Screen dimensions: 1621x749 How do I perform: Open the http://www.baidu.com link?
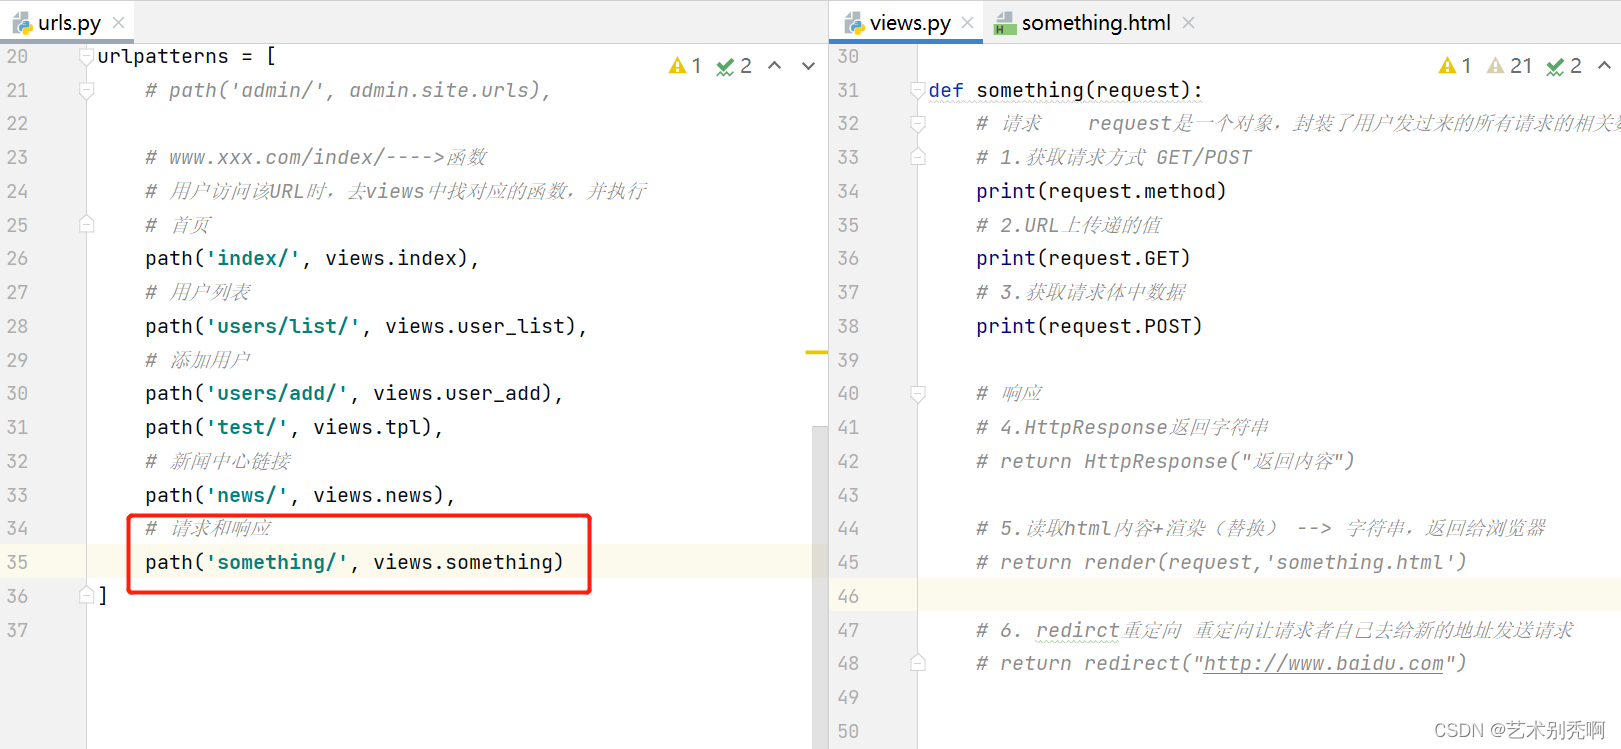pos(1323,663)
